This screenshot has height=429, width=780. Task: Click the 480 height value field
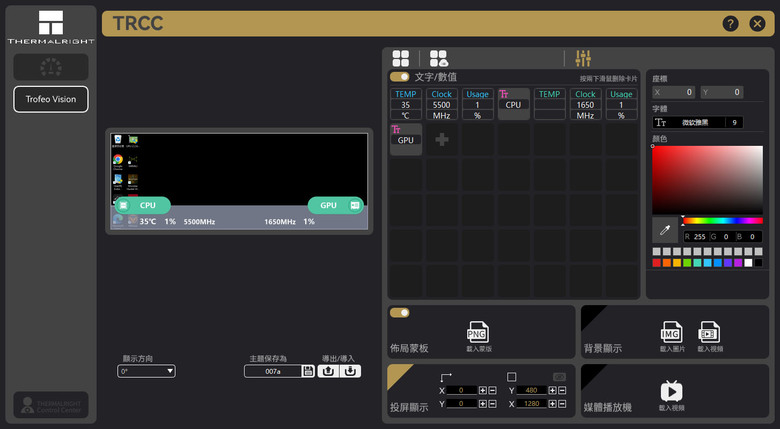pyautogui.click(x=531, y=390)
